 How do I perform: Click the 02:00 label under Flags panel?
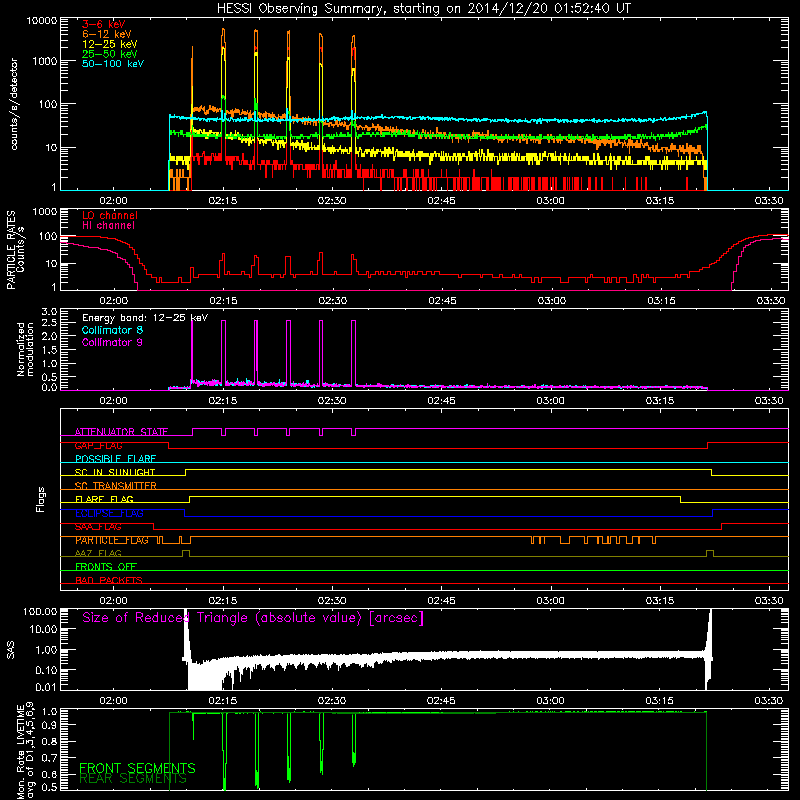click(113, 601)
